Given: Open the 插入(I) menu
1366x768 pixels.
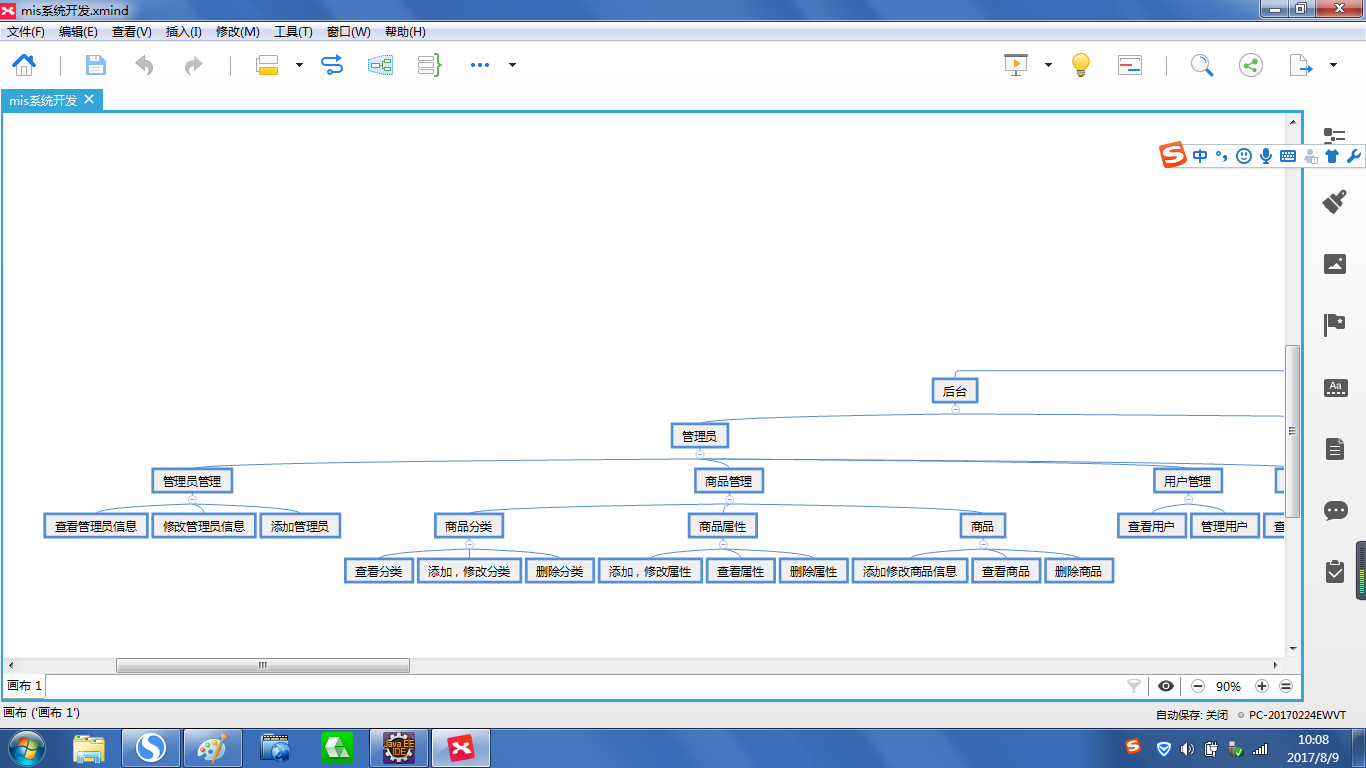Looking at the screenshot, I should pyautogui.click(x=183, y=32).
